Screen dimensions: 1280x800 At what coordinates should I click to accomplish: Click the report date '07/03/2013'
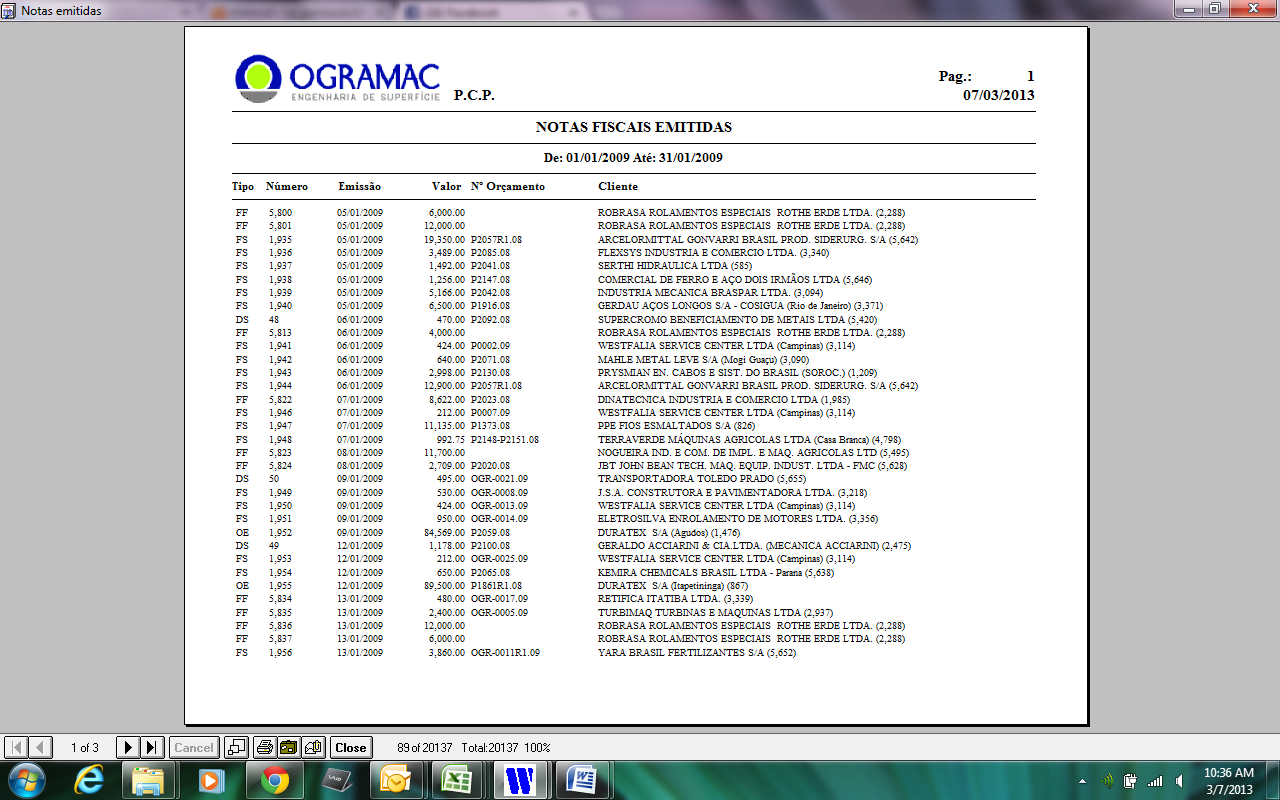pyautogui.click(x=999, y=95)
